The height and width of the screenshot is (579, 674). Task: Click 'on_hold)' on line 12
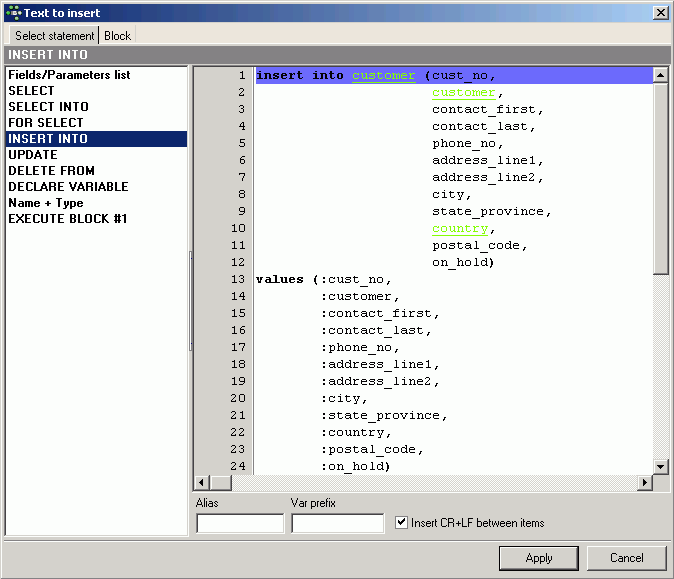pos(463,262)
